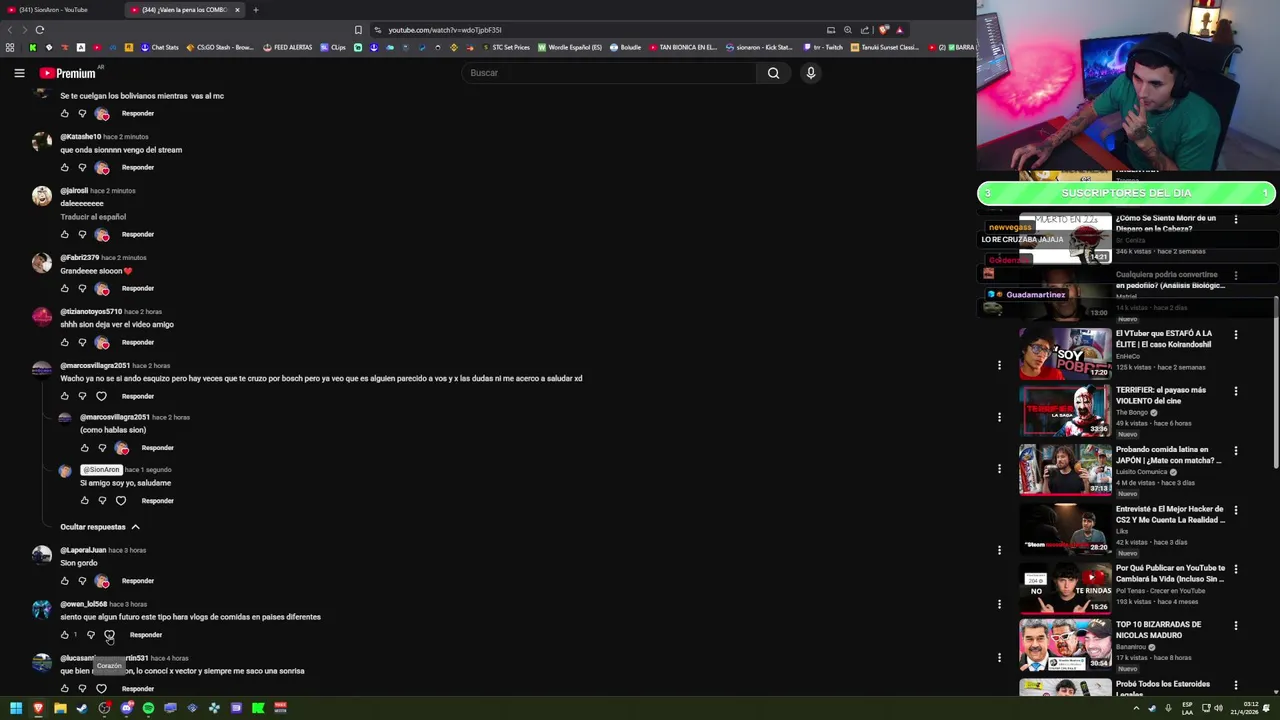
Task: Reply to @owen_lol568 with Responder
Action: pos(146,635)
